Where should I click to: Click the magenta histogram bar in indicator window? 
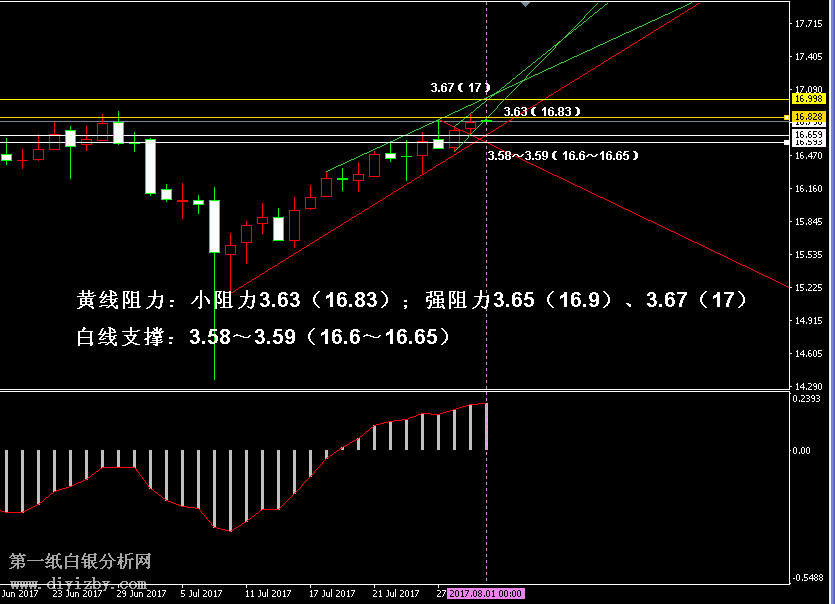pyautogui.click(x=487, y=426)
